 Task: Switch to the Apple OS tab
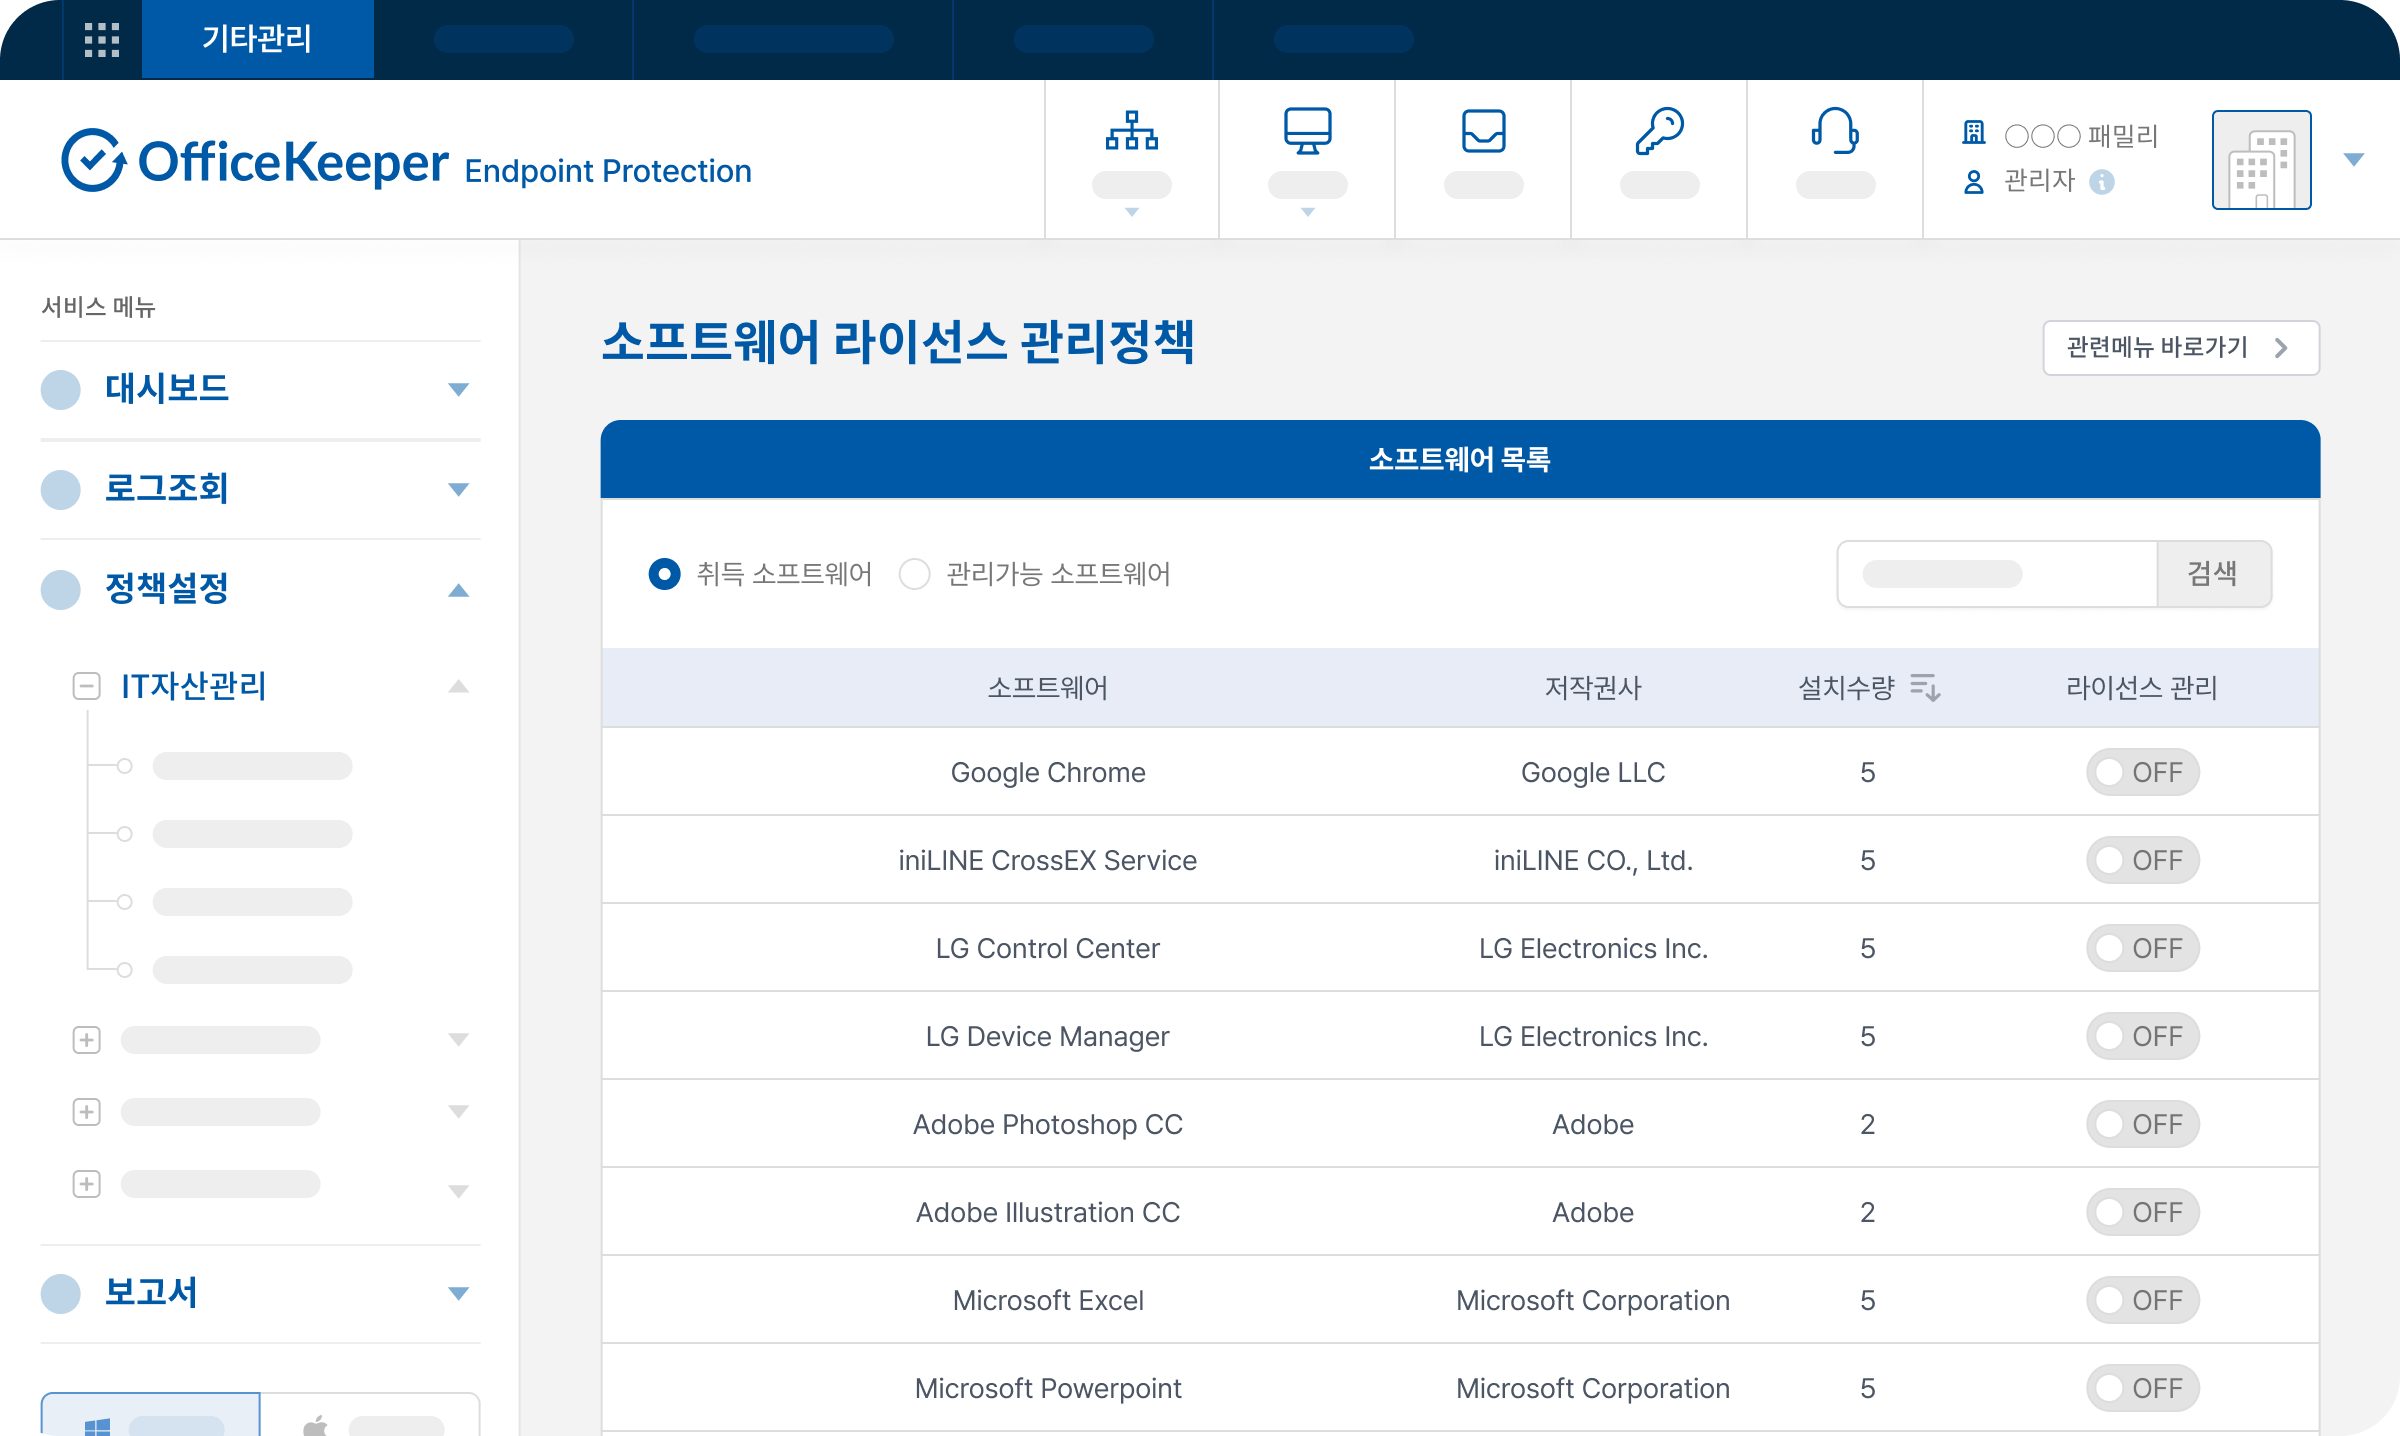click(370, 1415)
